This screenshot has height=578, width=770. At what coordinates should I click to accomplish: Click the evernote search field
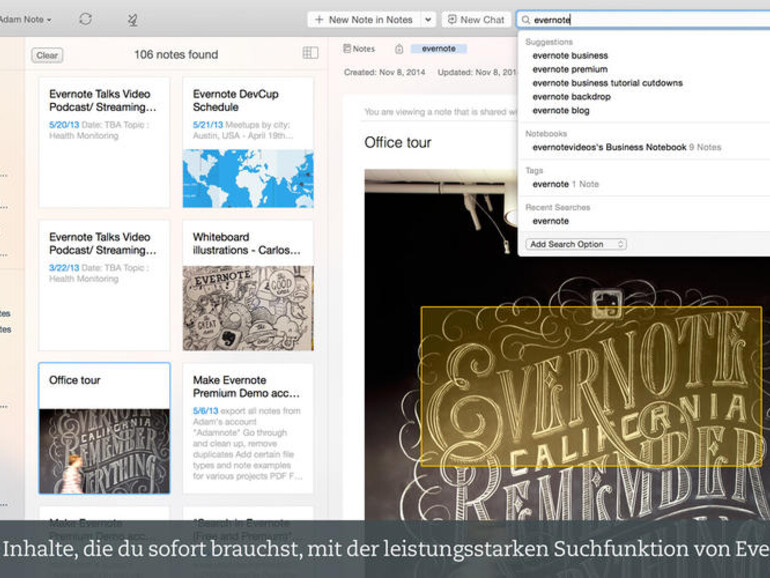[643, 20]
